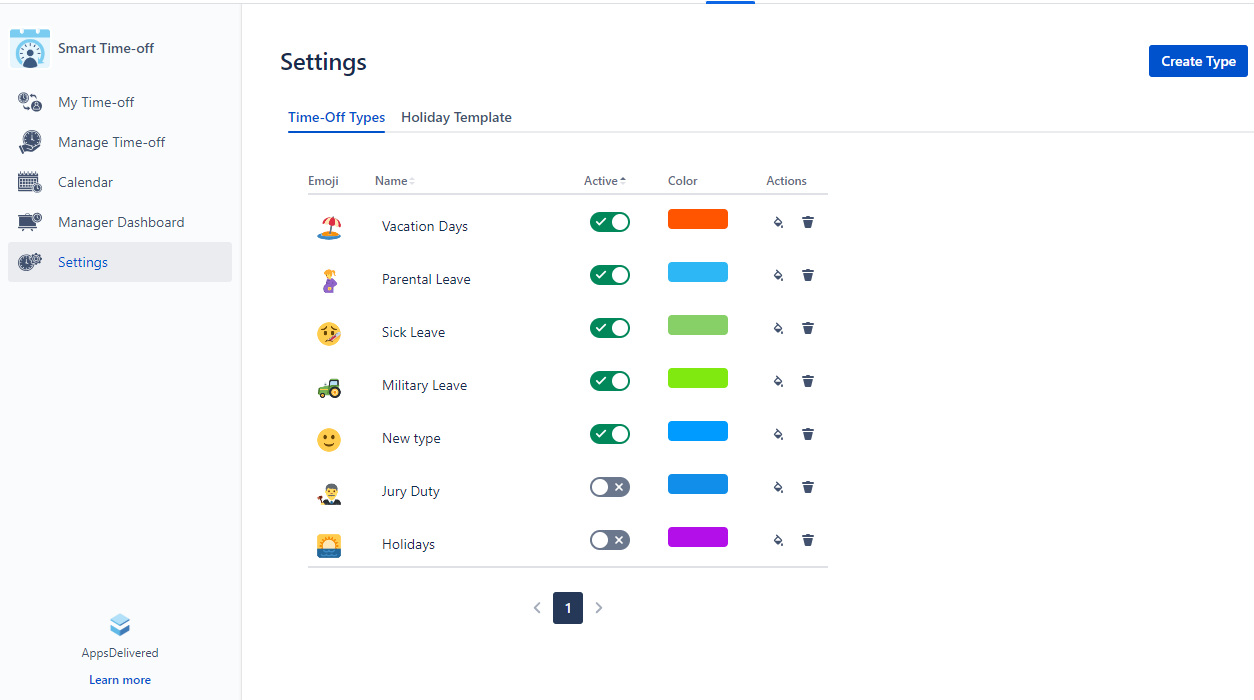Go to next page with right chevron
The image size is (1254, 700).
(x=599, y=608)
